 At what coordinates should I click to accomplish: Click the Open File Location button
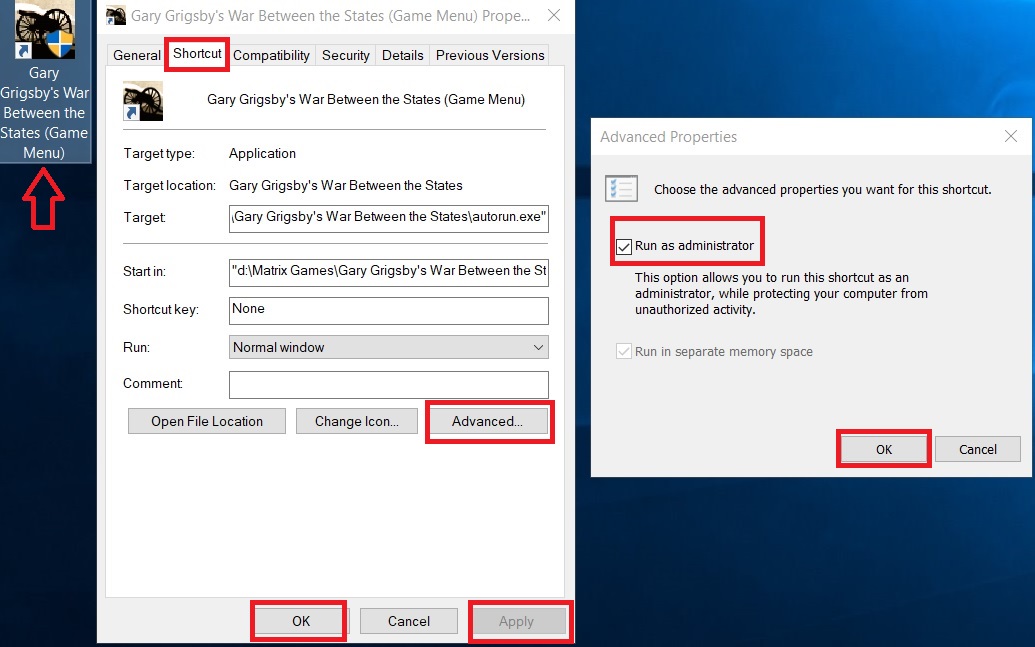[x=207, y=421]
